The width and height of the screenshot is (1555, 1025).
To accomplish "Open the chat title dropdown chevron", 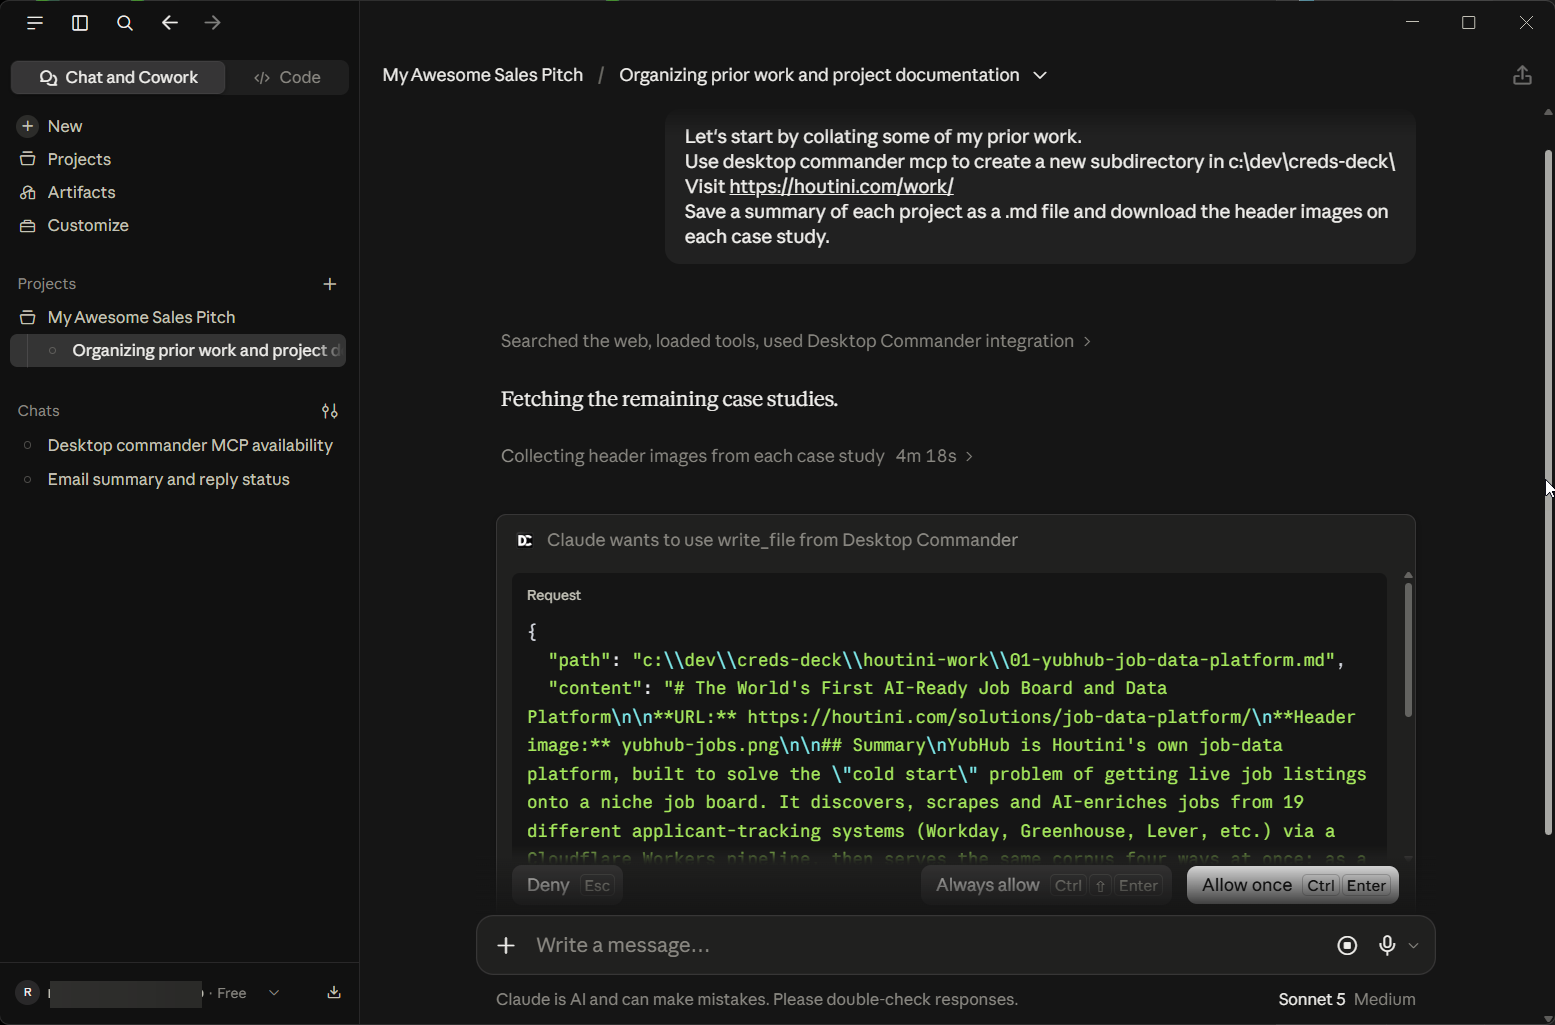I will click(1040, 75).
